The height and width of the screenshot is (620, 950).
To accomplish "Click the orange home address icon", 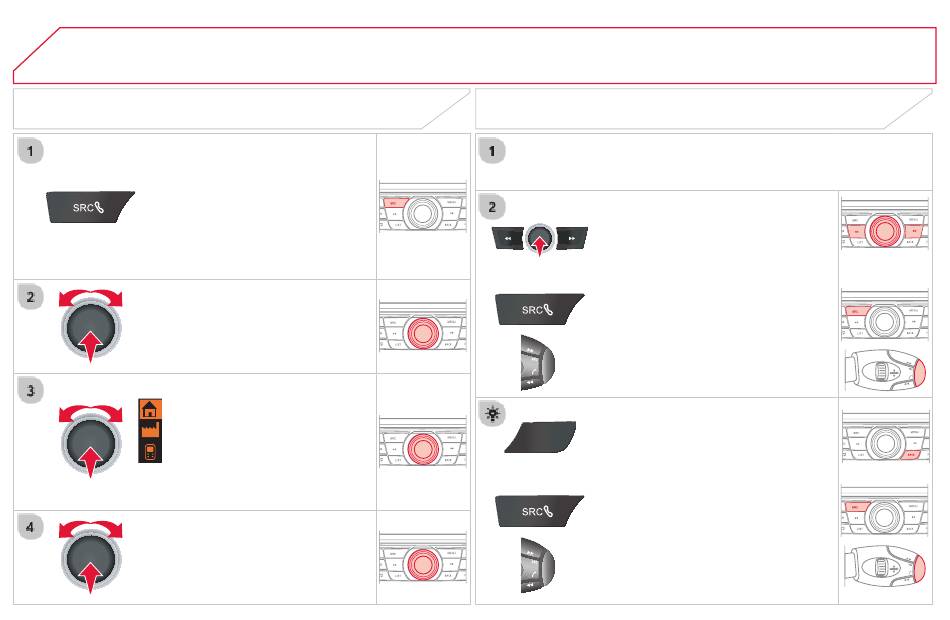I will tap(150, 409).
